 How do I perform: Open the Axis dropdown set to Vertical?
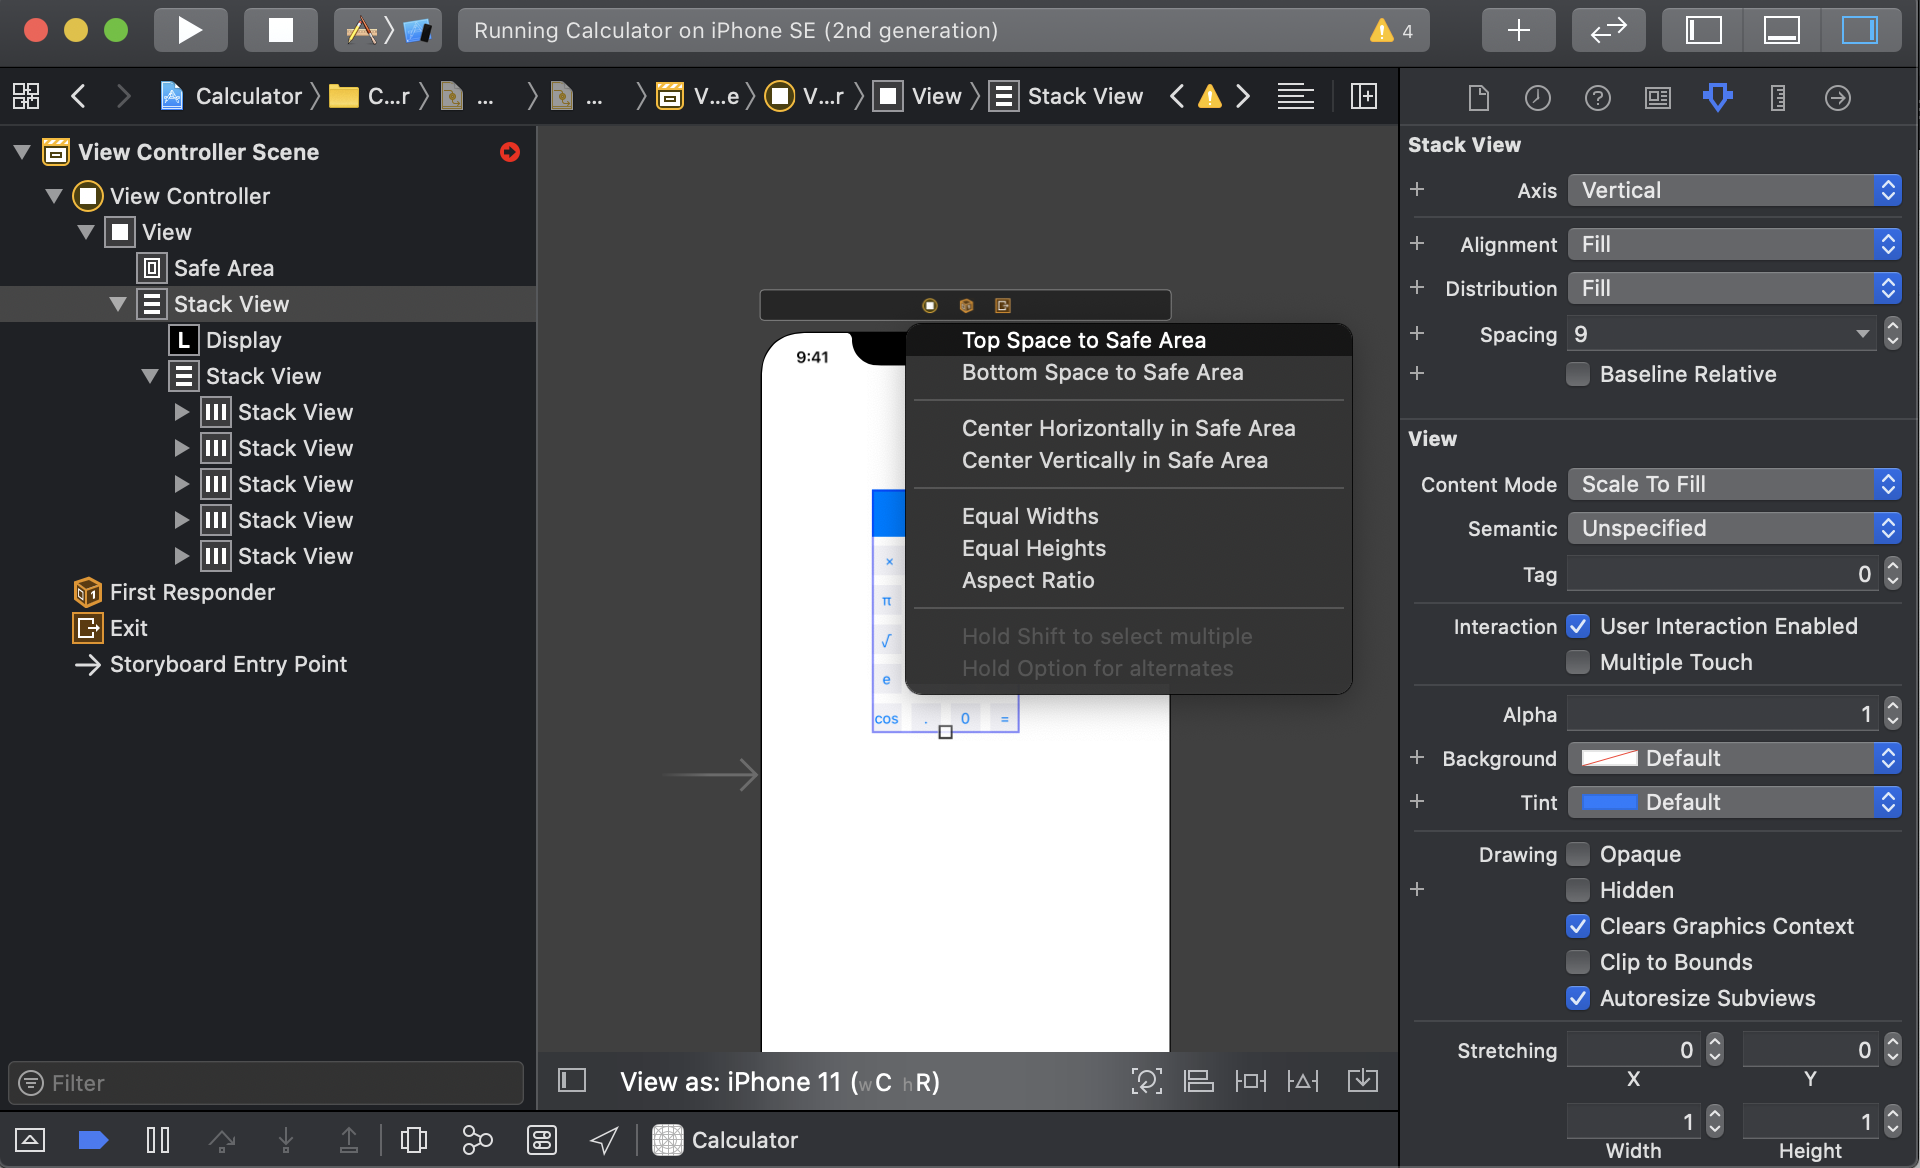click(1733, 190)
